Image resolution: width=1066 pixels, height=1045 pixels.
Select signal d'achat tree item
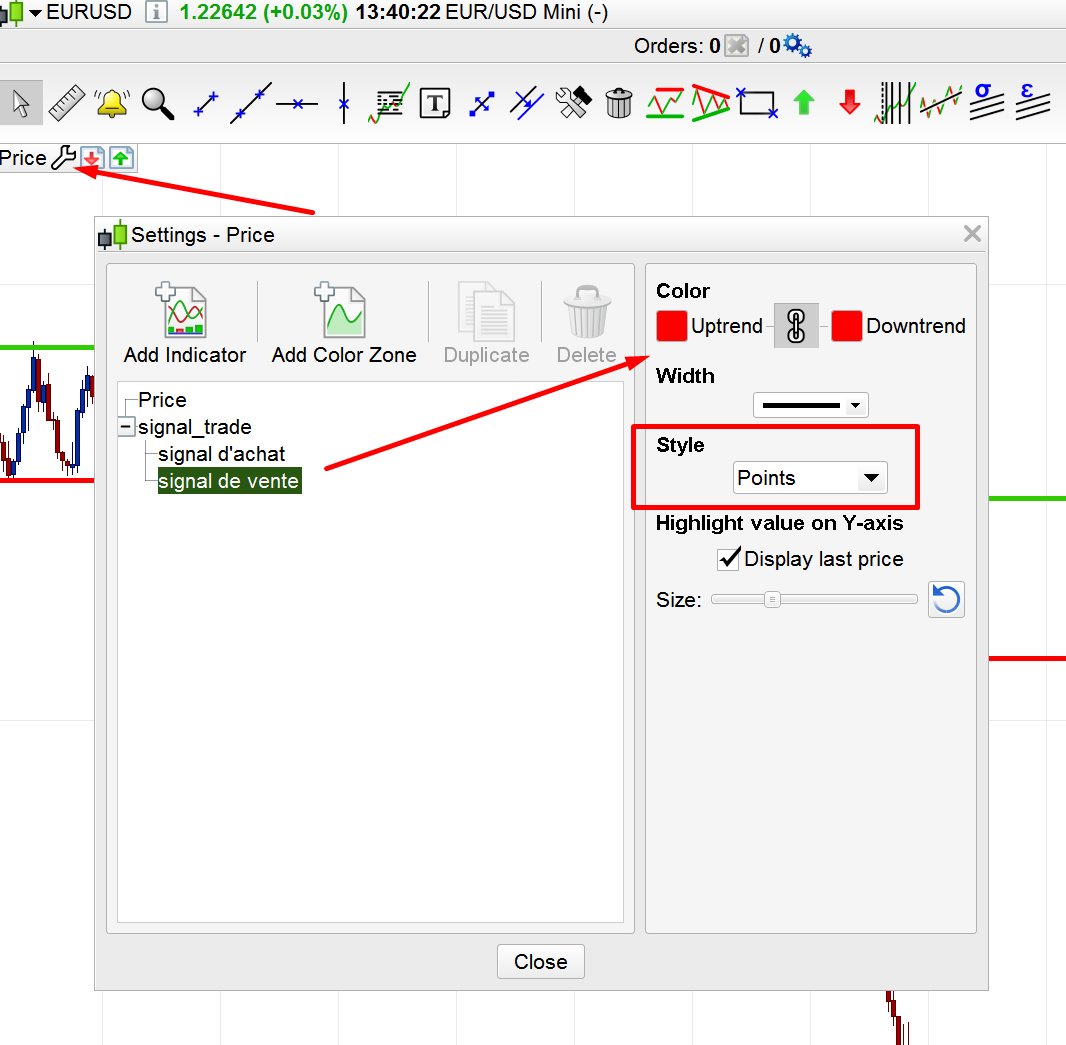(221, 454)
